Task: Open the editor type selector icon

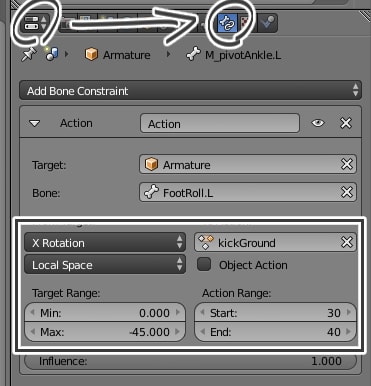Action: point(35,23)
